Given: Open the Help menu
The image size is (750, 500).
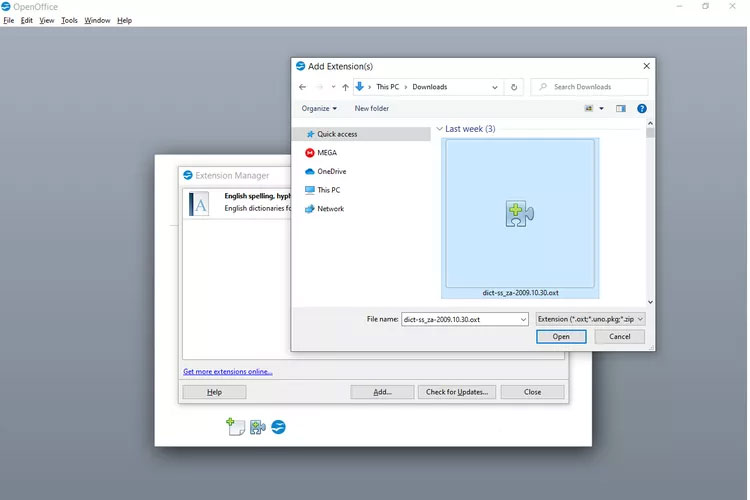Looking at the screenshot, I should tap(124, 21).
